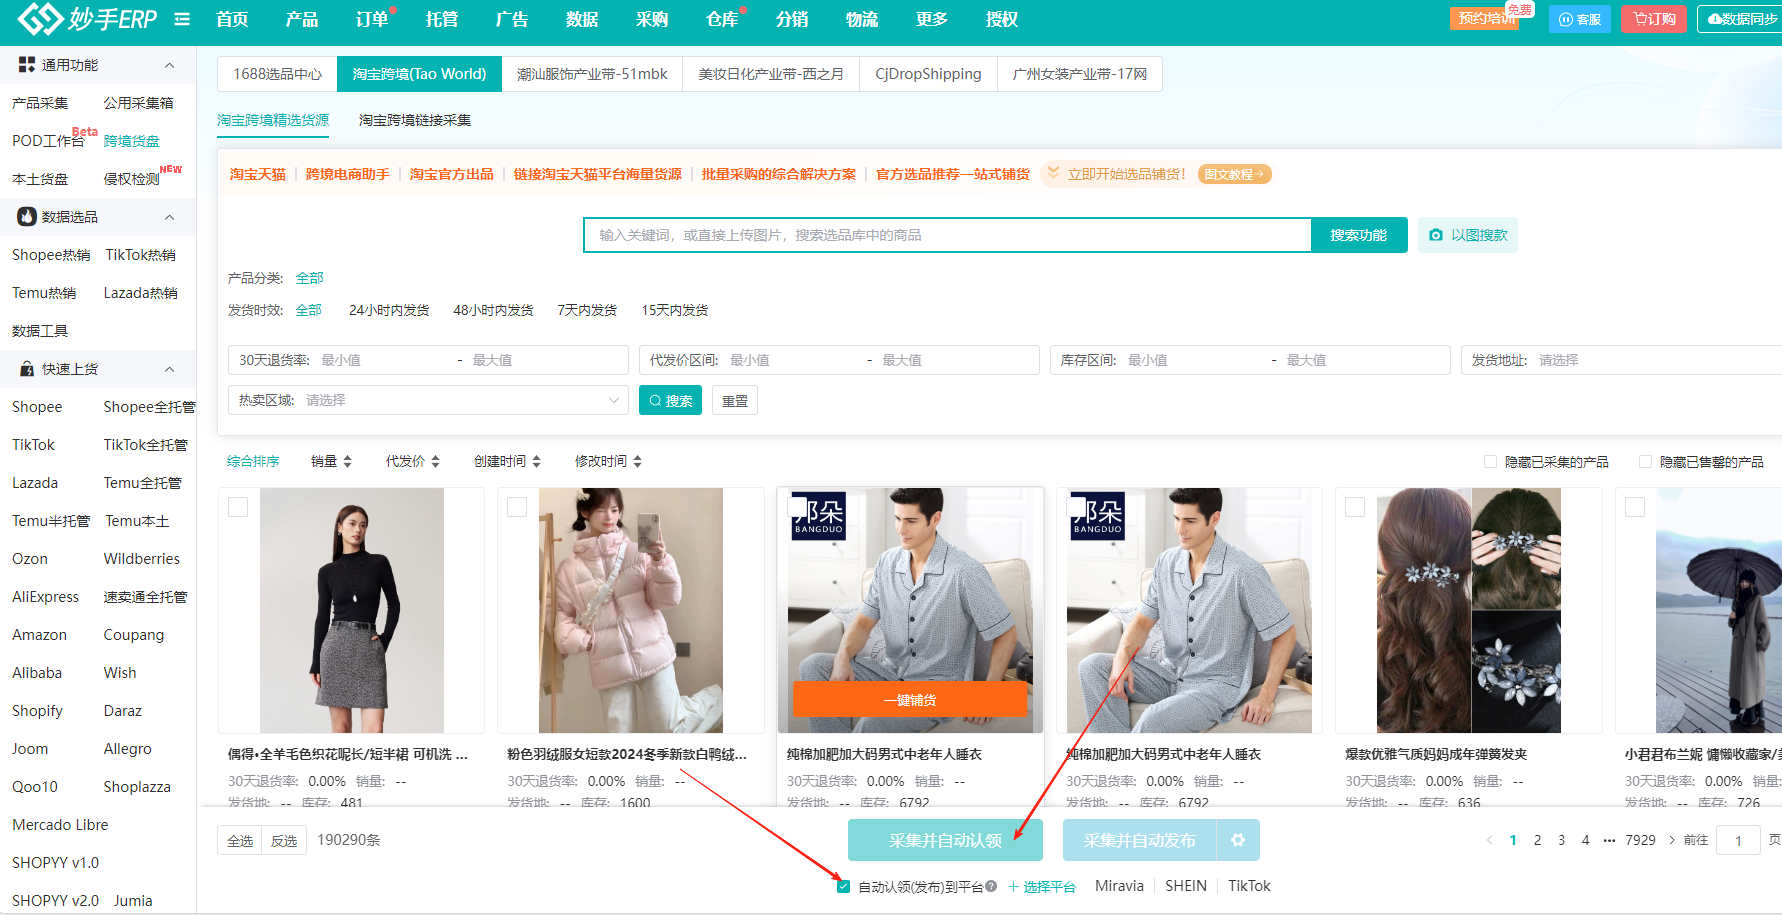Click the 通用功能 grid icon
The height and width of the screenshot is (915, 1782).
click(27, 64)
